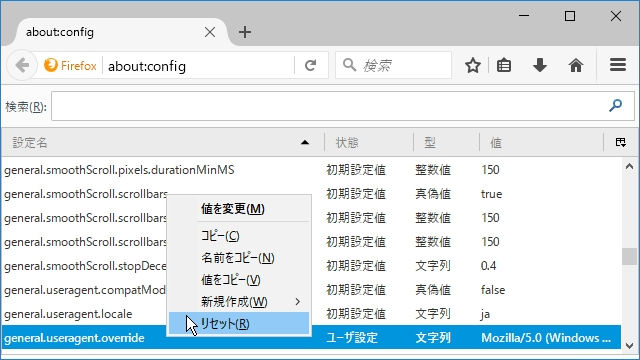640x360 pixels.
Task: Click the Firefox identity icon in address bar
Action: (51, 65)
